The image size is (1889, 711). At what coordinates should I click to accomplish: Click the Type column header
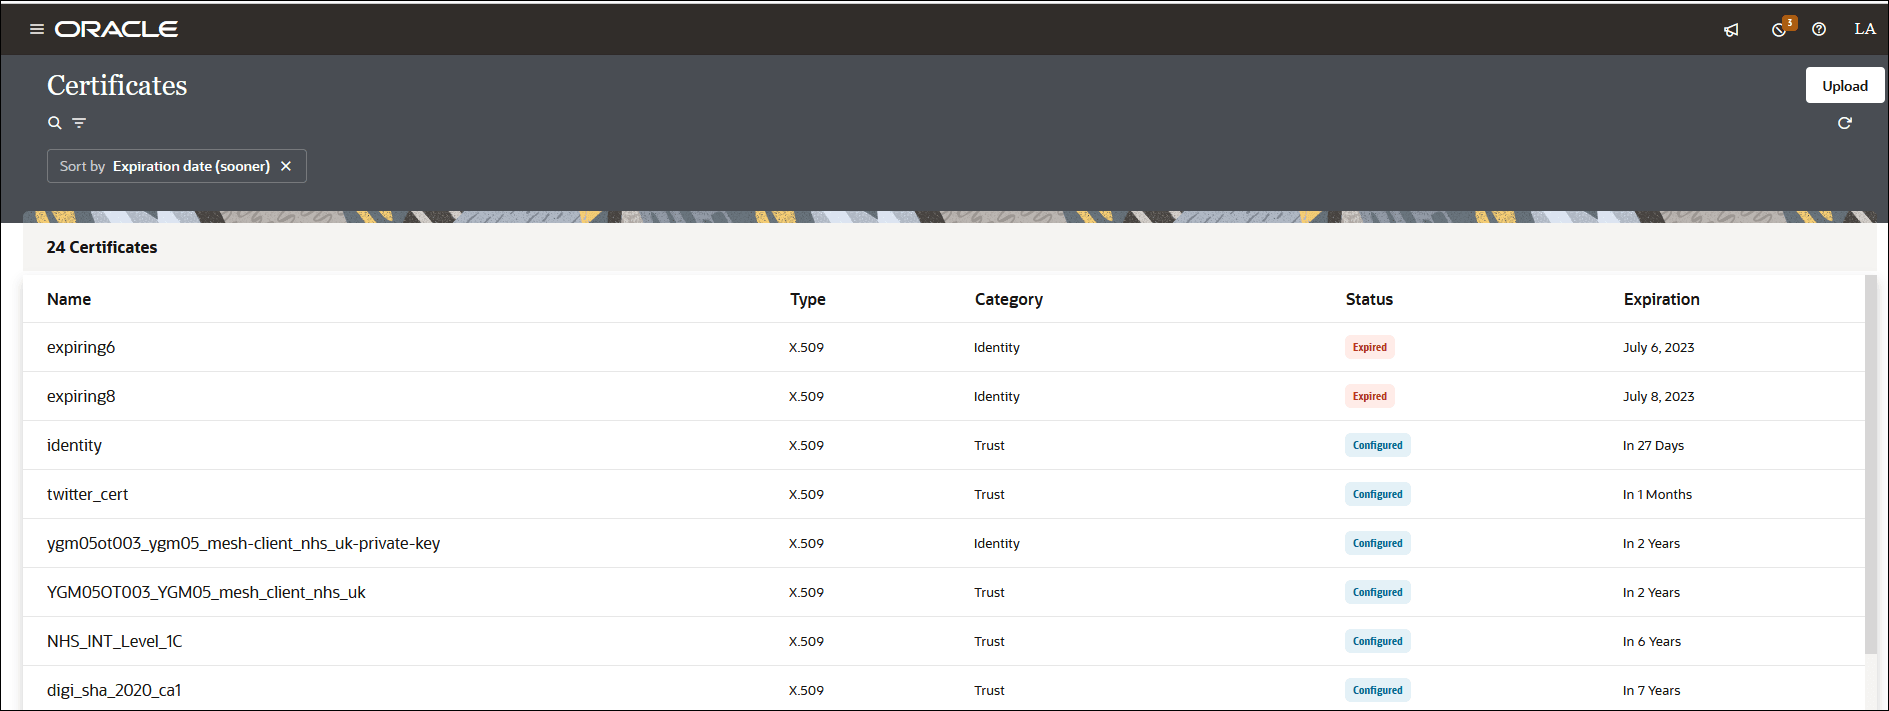coord(808,299)
